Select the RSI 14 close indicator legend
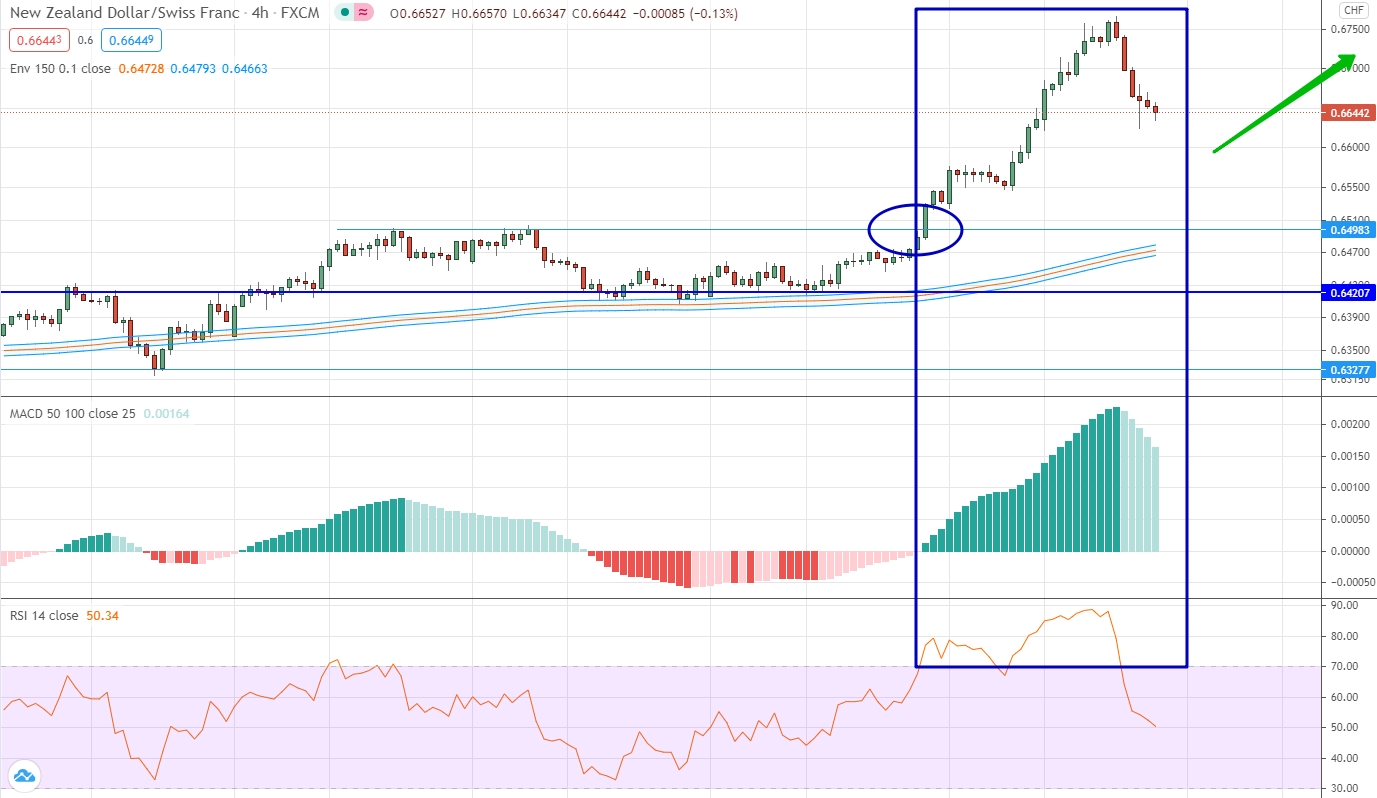The width and height of the screenshot is (1377, 798). click(x=43, y=615)
